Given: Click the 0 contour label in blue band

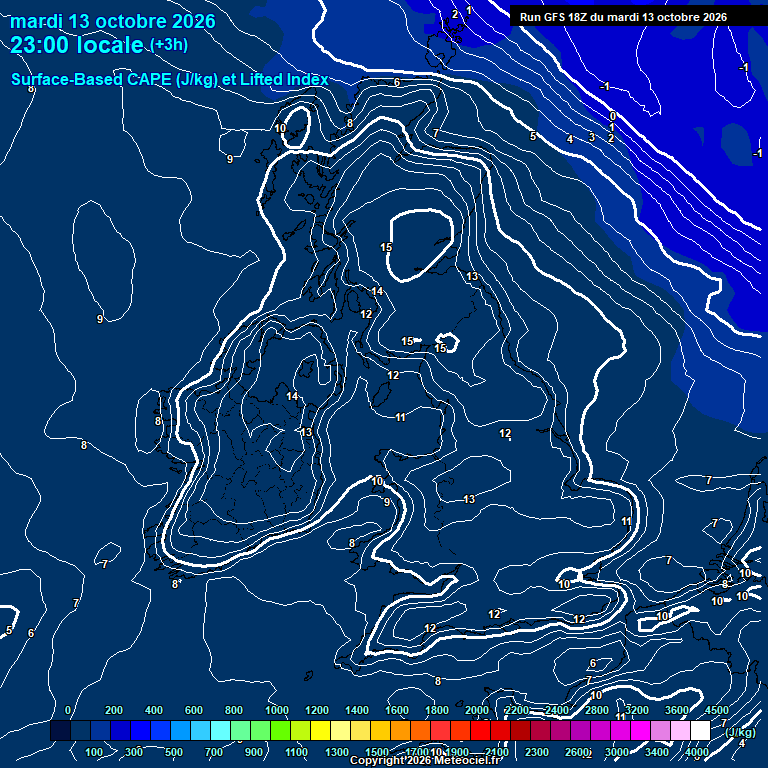Looking at the screenshot, I should pos(612,116).
